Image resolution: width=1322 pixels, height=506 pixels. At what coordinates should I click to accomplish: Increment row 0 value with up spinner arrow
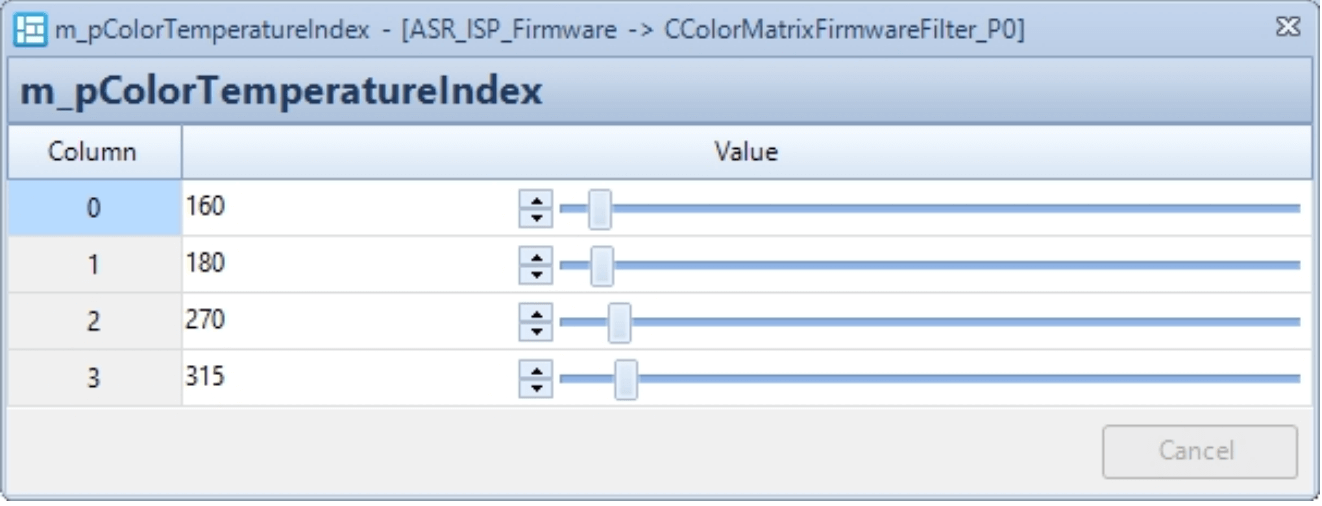536,202
